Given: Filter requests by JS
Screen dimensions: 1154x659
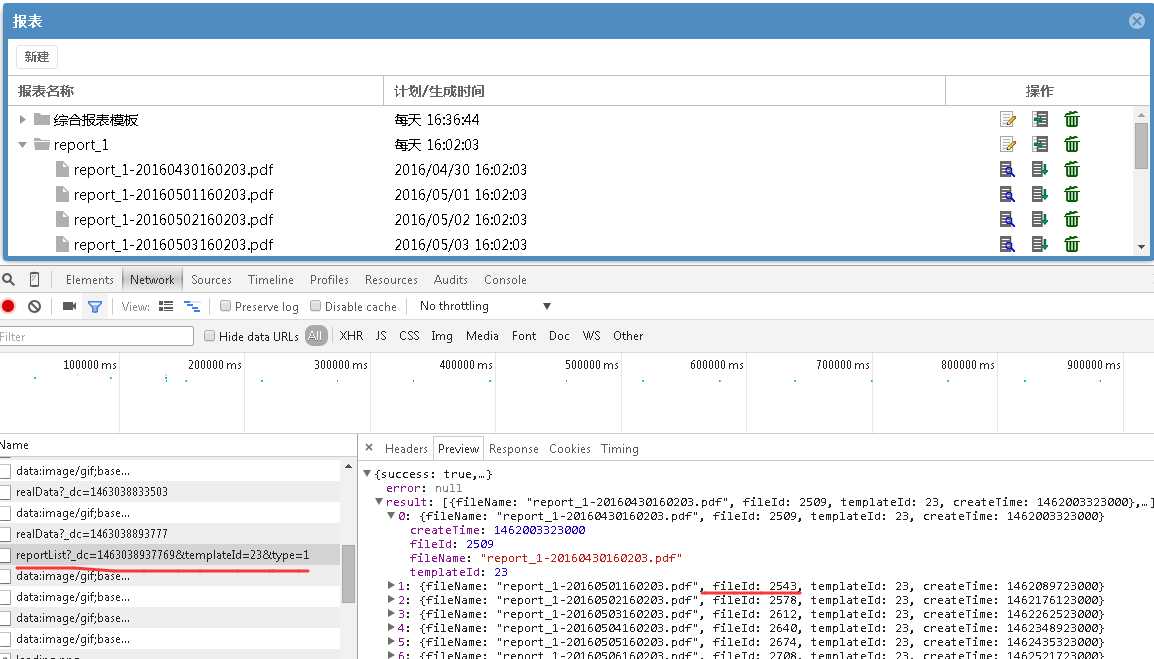Looking at the screenshot, I should (381, 336).
